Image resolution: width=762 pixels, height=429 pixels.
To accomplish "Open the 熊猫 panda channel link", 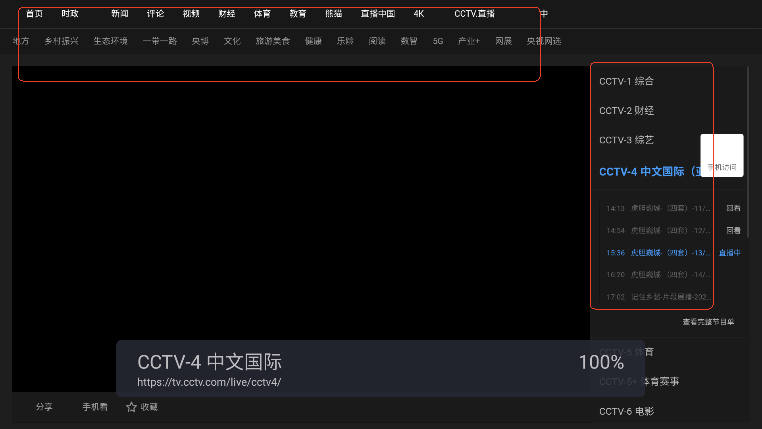I will pyautogui.click(x=334, y=14).
